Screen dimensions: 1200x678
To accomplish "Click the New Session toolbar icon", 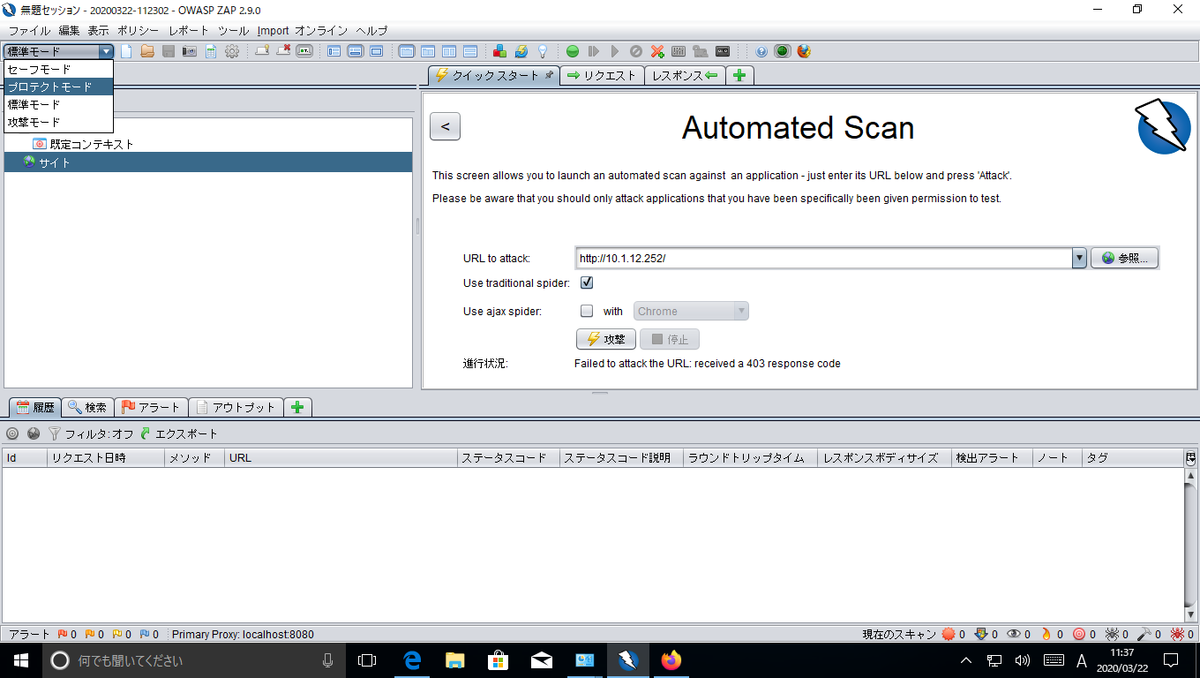I will (x=126, y=51).
